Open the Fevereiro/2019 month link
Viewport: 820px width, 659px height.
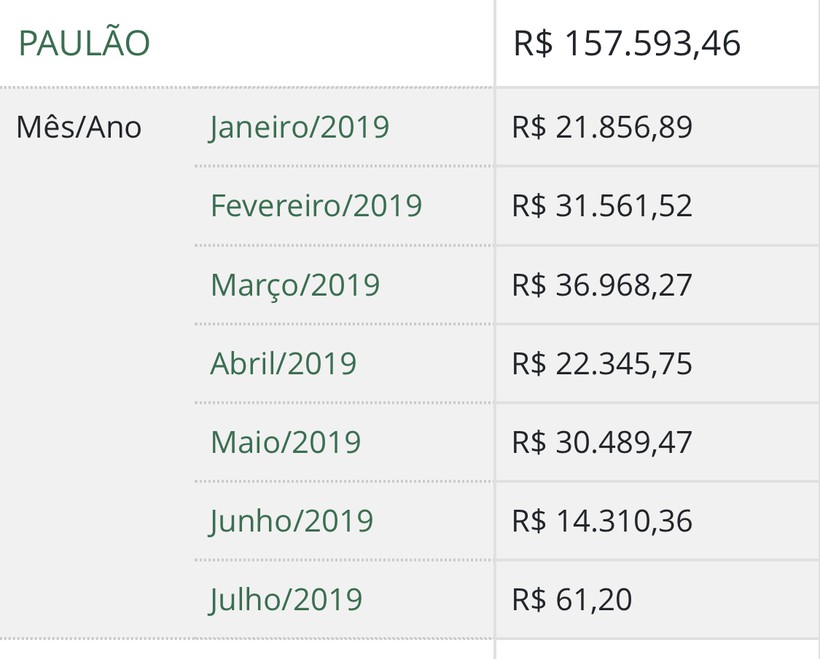click(x=316, y=206)
